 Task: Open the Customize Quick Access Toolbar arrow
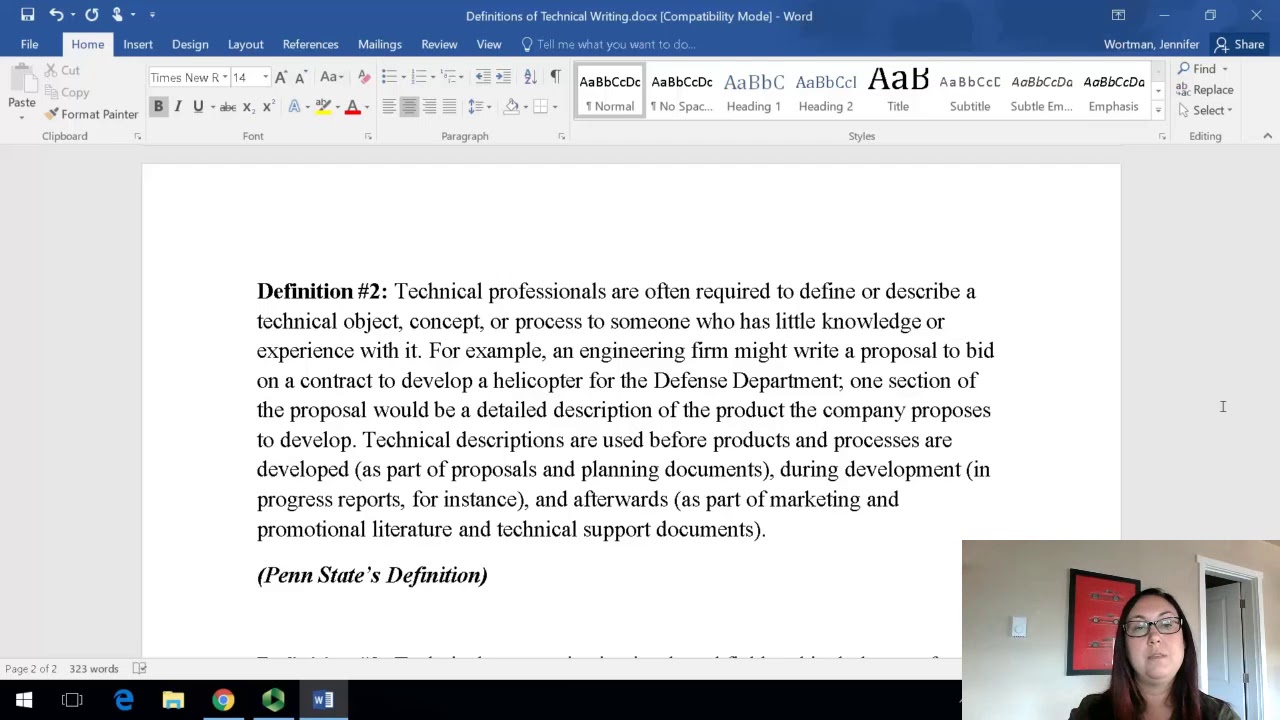(x=152, y=15)
